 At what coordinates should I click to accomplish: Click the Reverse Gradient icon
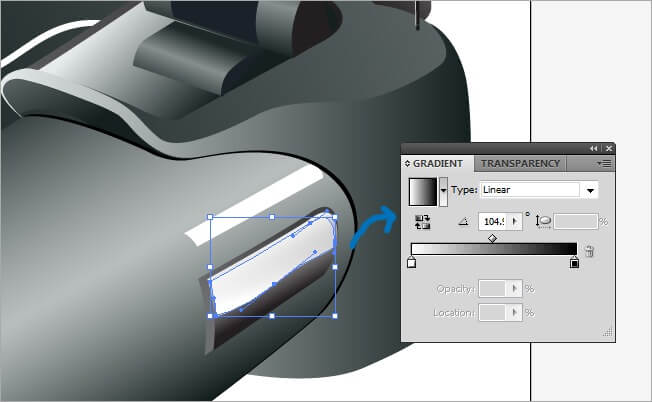point(422,222)
